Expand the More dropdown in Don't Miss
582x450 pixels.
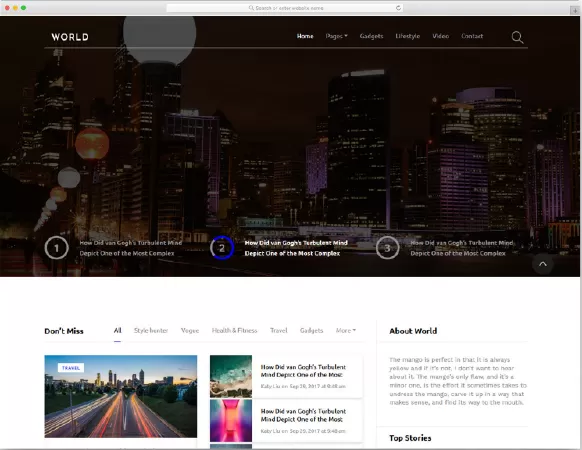(x=346, y=330)
